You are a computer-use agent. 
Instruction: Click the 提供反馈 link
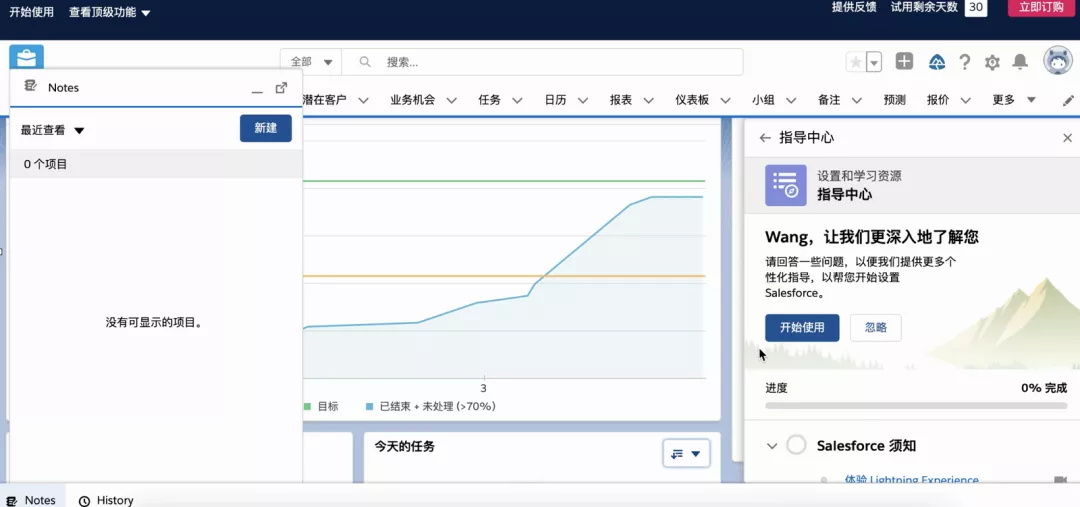coord(854,7)
